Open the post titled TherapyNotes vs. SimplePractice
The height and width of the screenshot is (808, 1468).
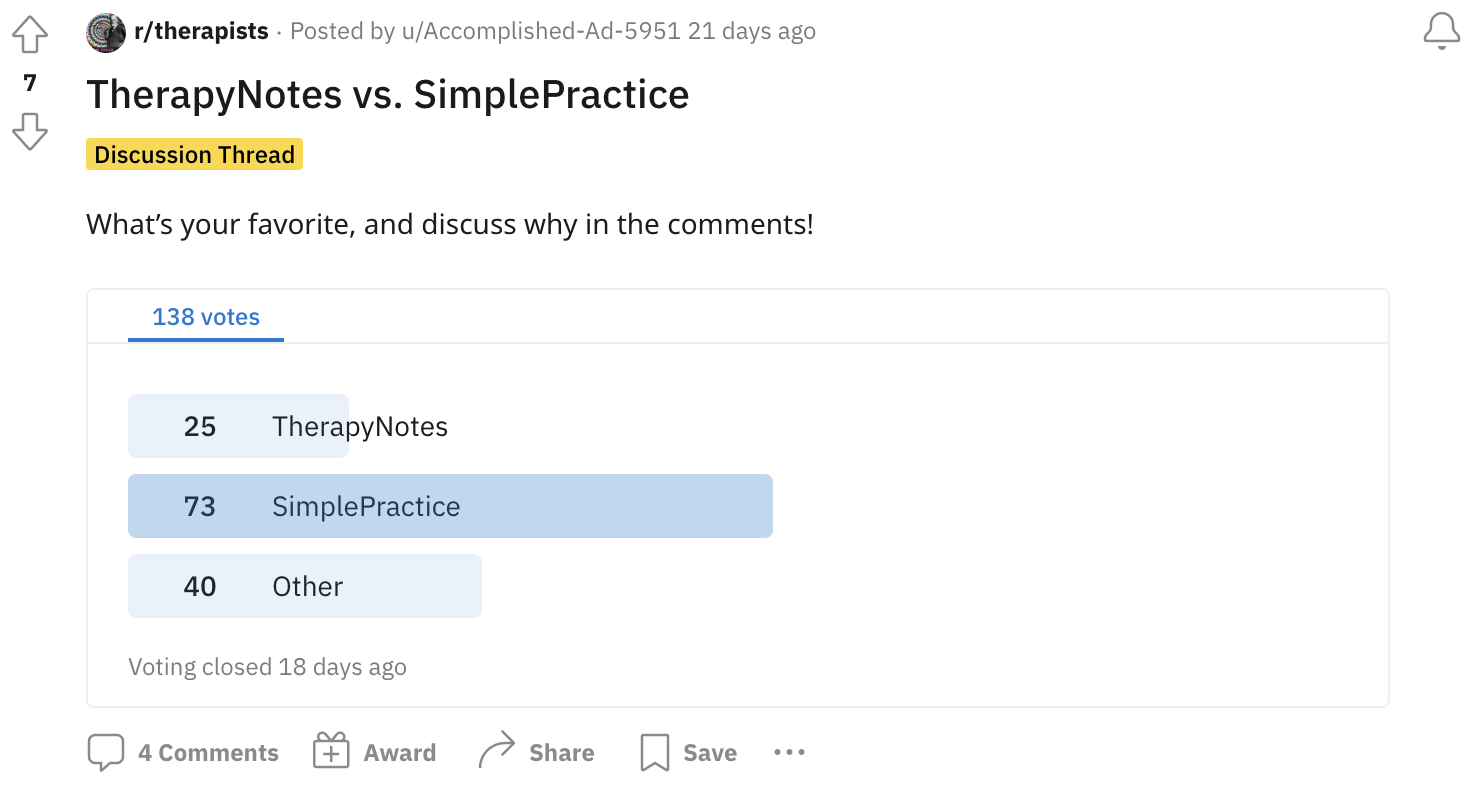[388, 94]
